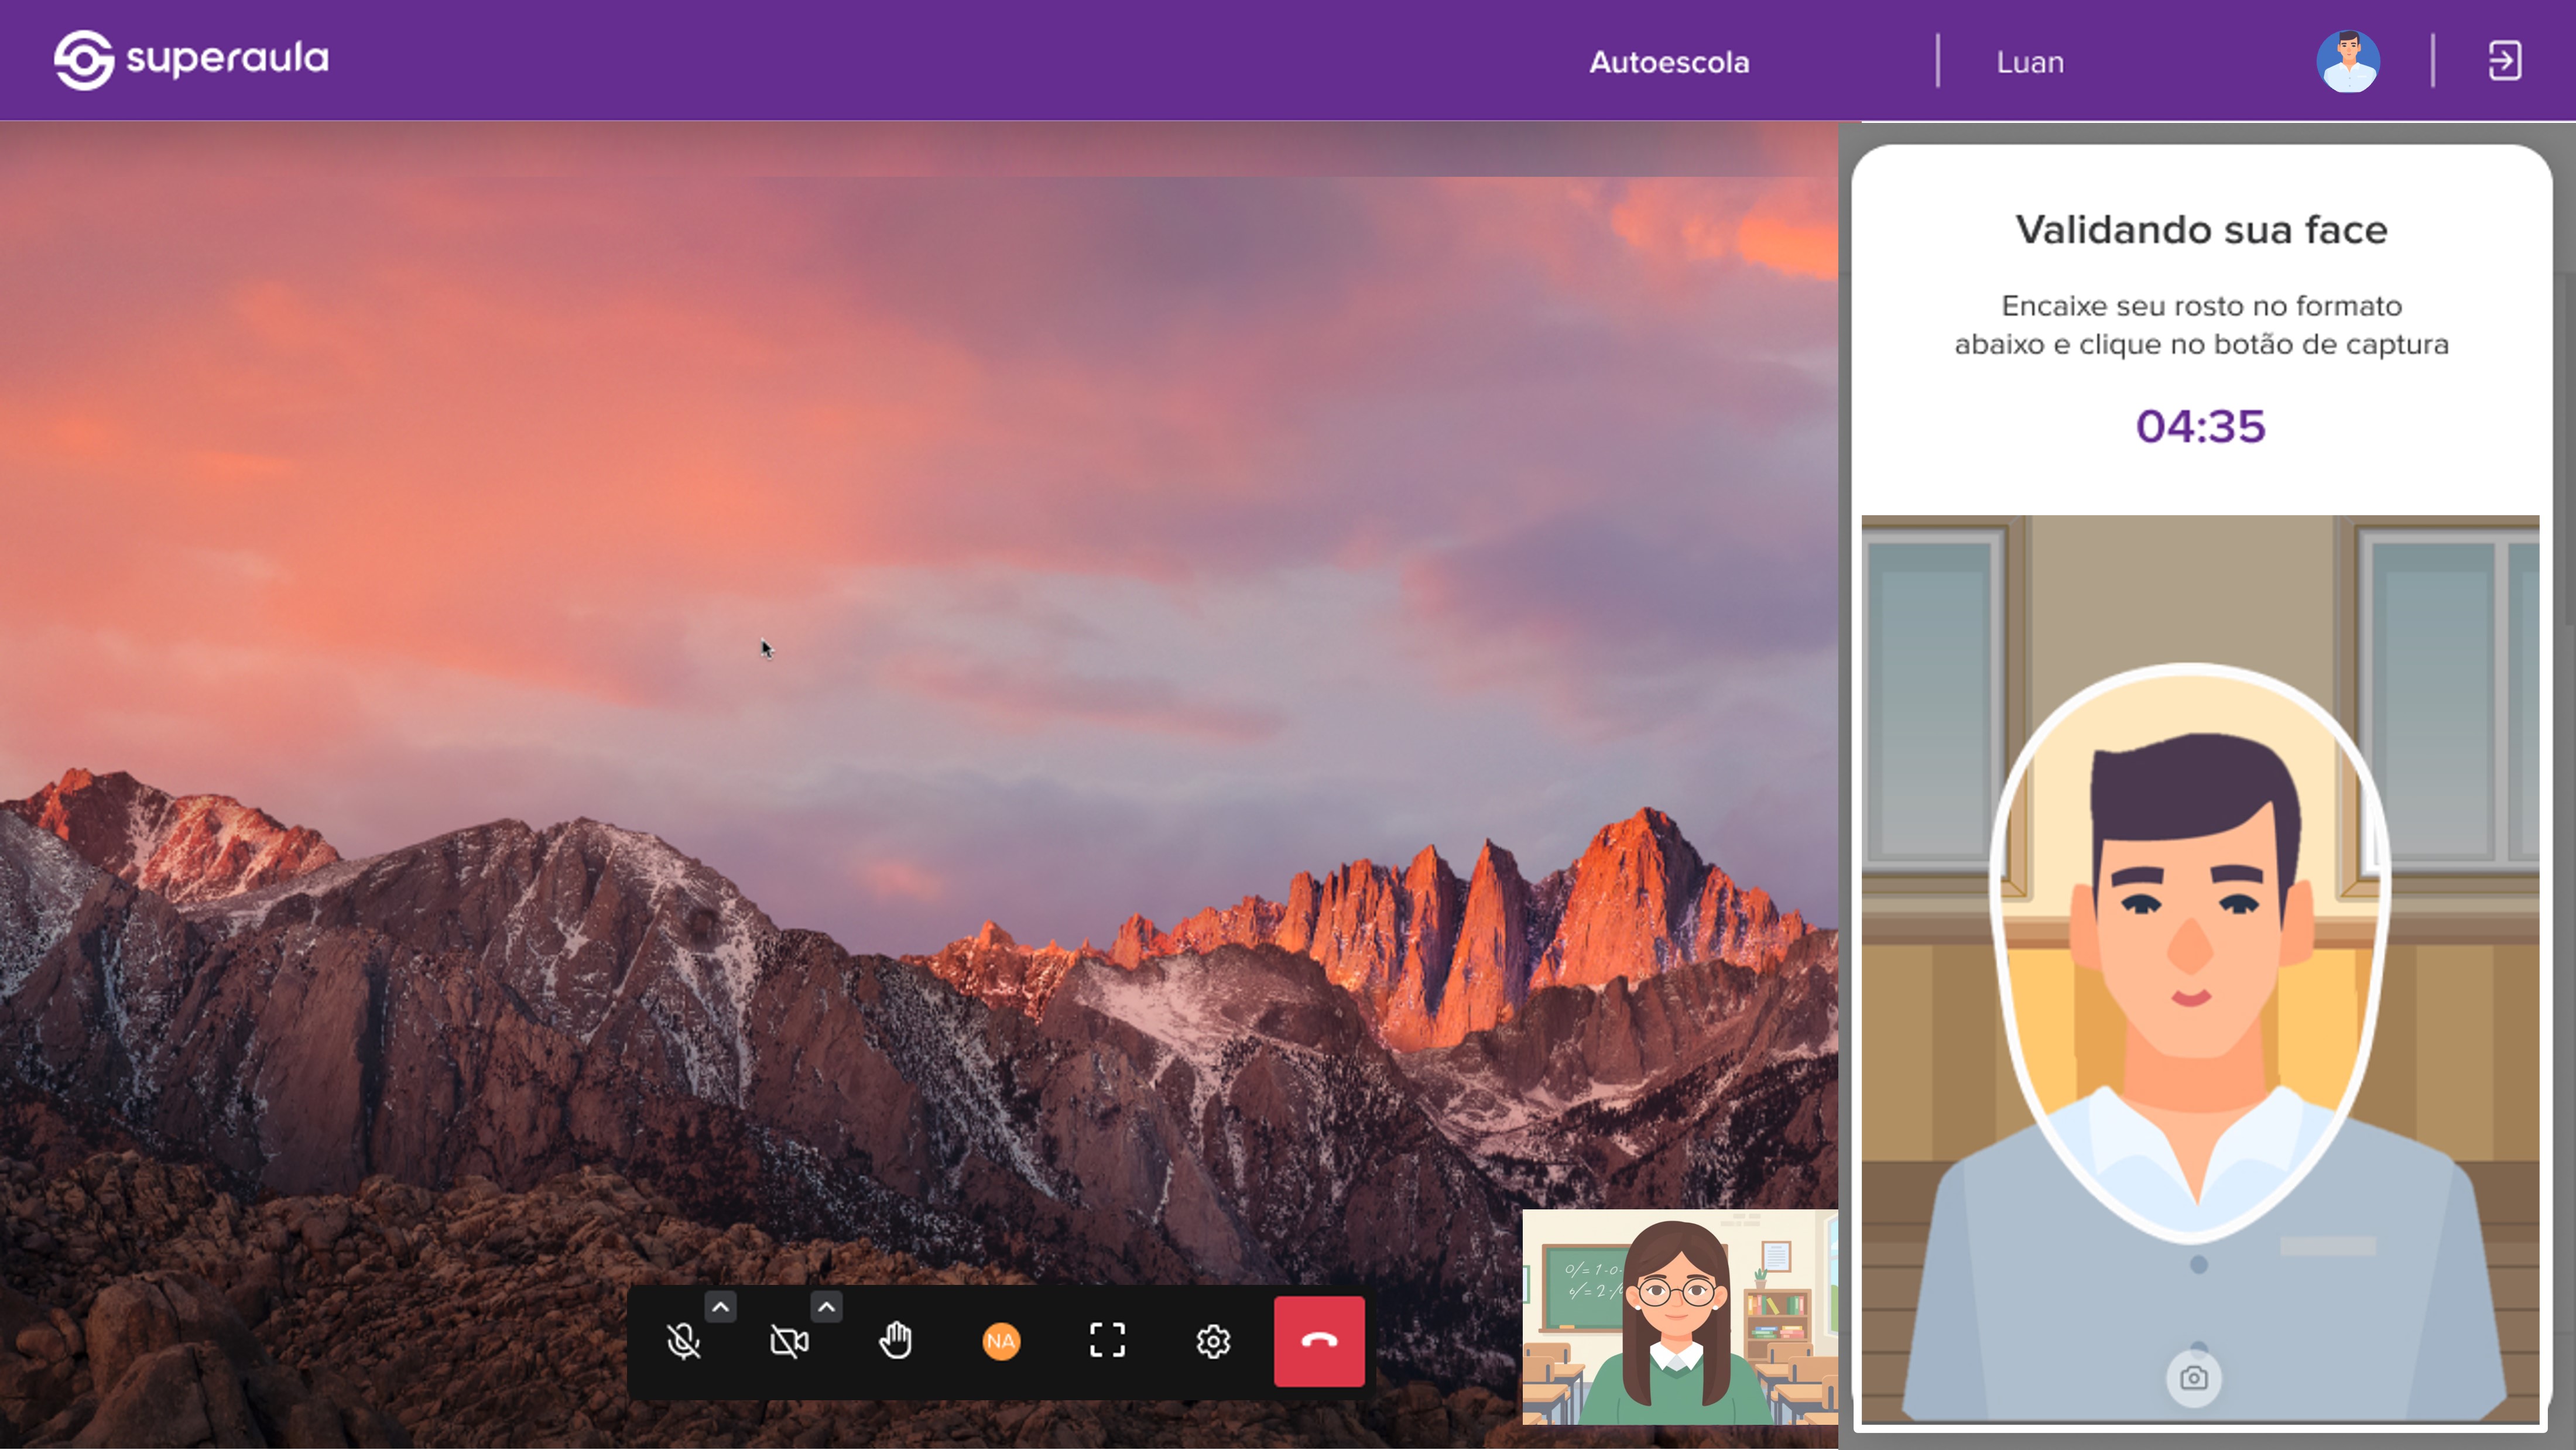Expand the microphone options chevron
Viewport: 2576px width, 1450px height.
point(720,1307)
